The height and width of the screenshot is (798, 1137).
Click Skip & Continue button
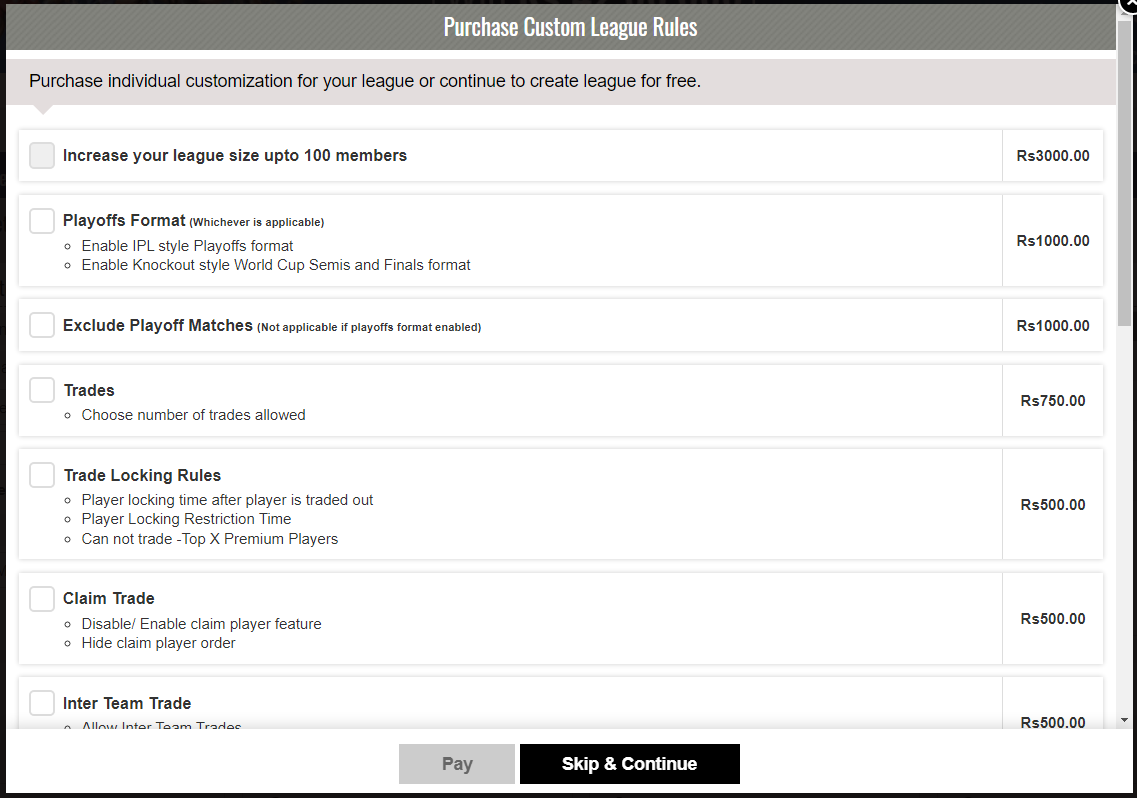629,764
